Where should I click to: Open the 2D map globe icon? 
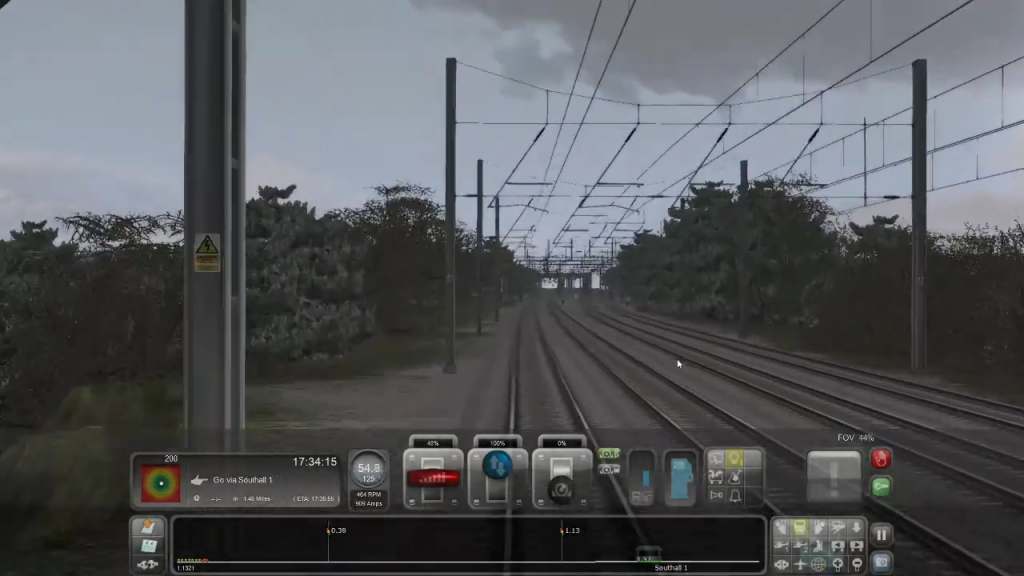tap(818, 565)
